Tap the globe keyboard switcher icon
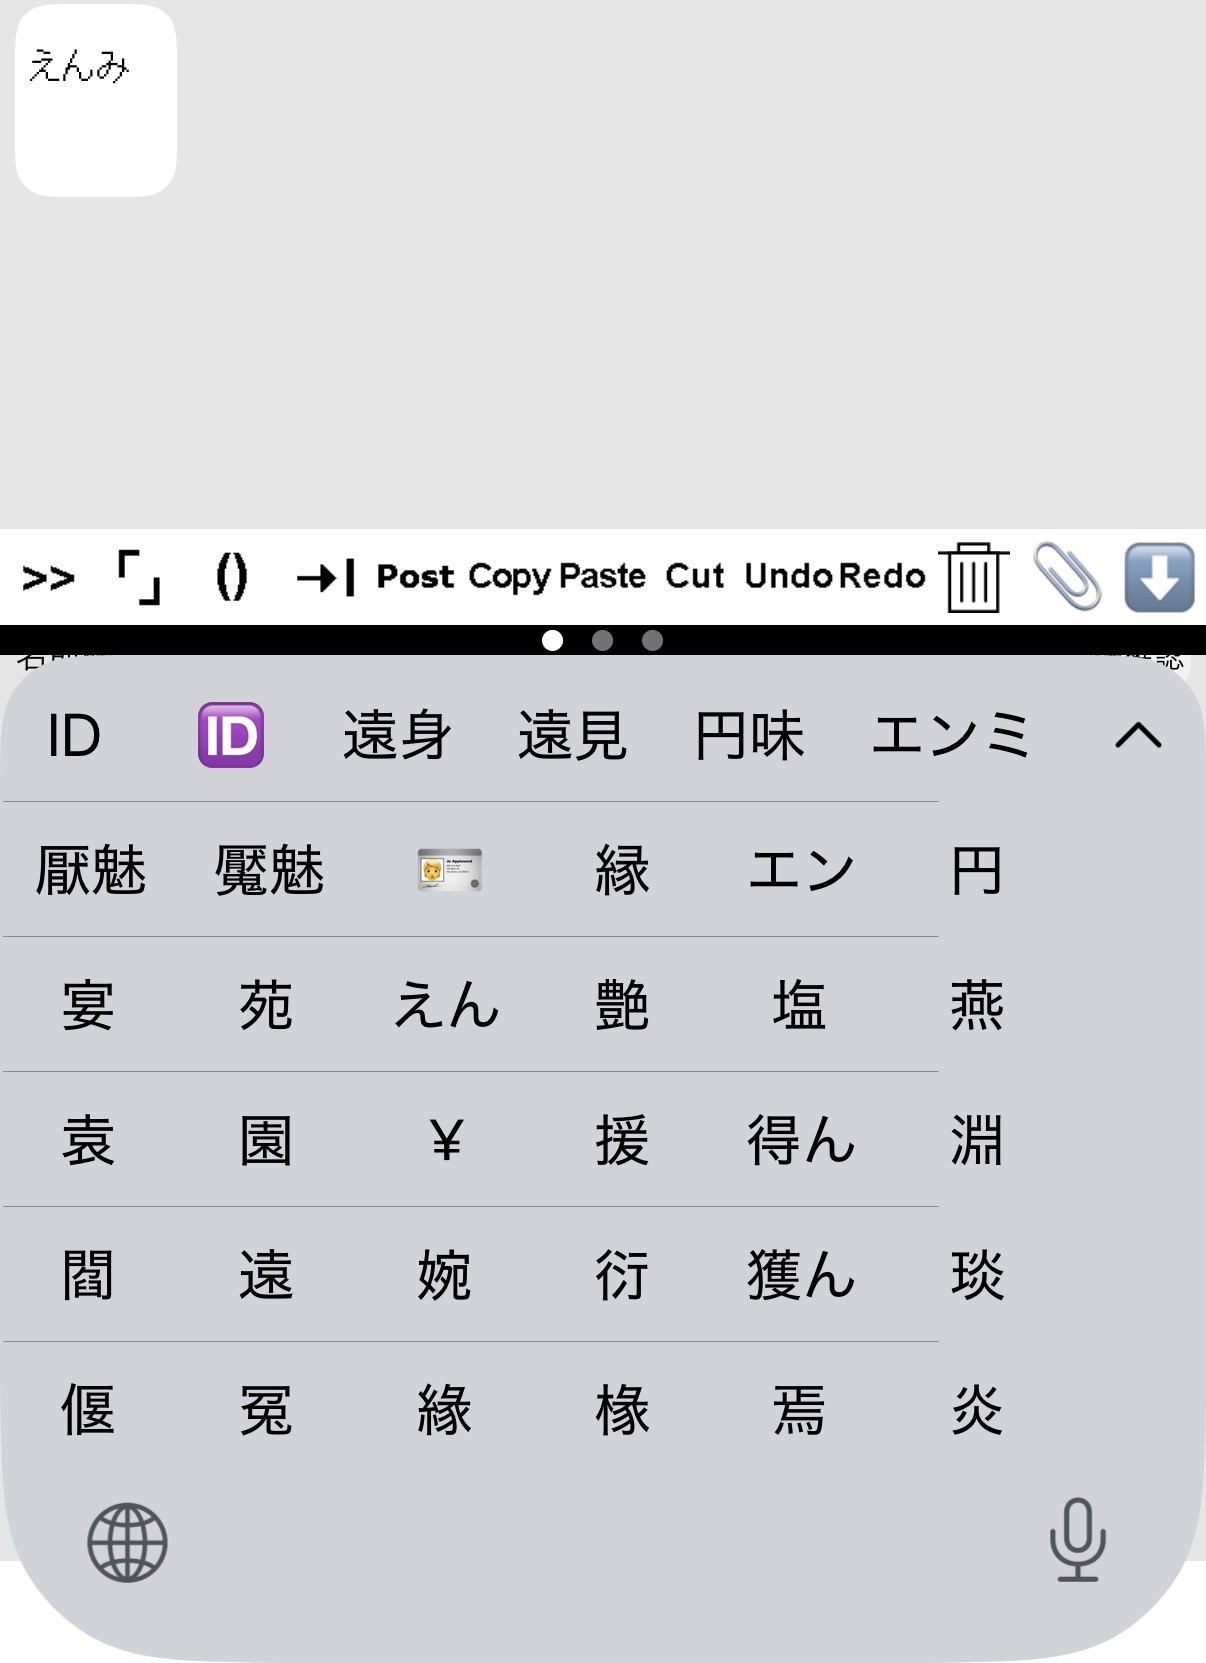This screenshot has width=1206, height=1663. pyautogui.click(x=127, y=1542)
